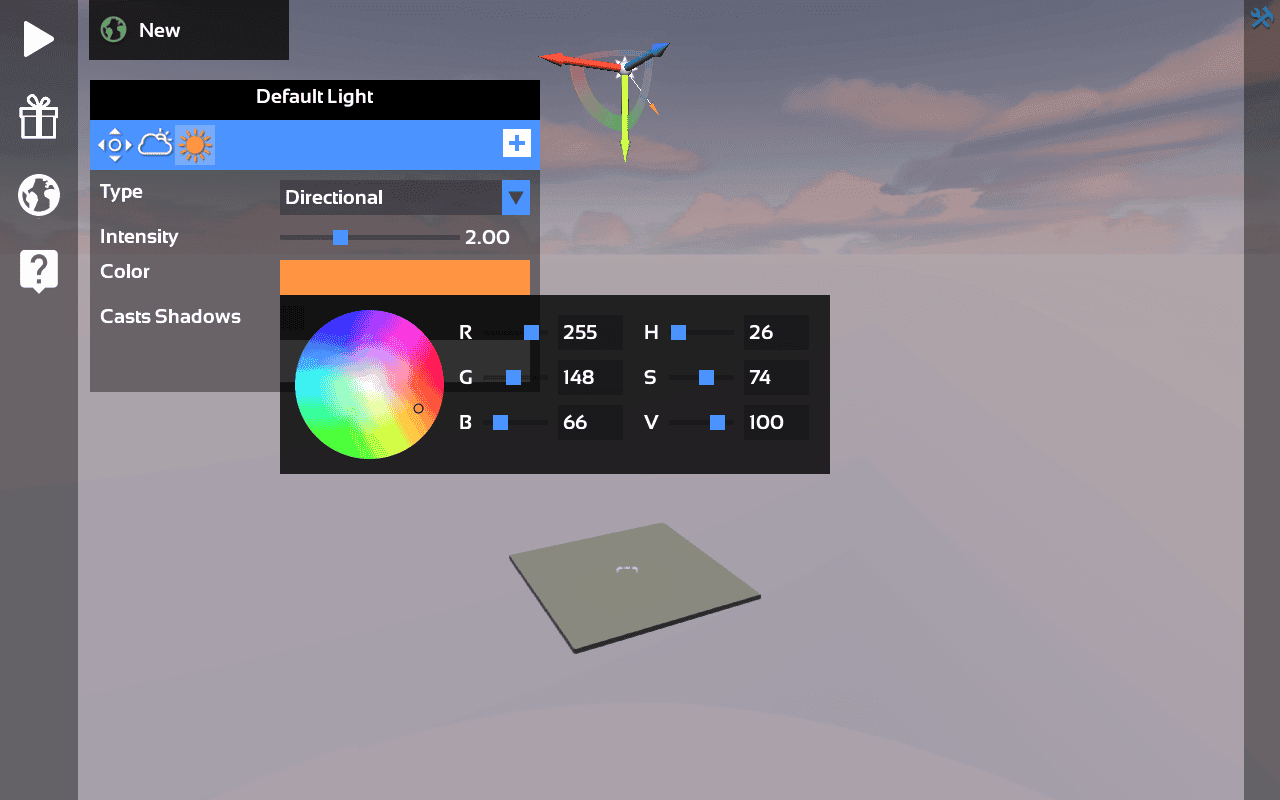Click the R value field showing 255
Image resolution: width=1280 pixels, height=800 pixels.
coord(589,332)
